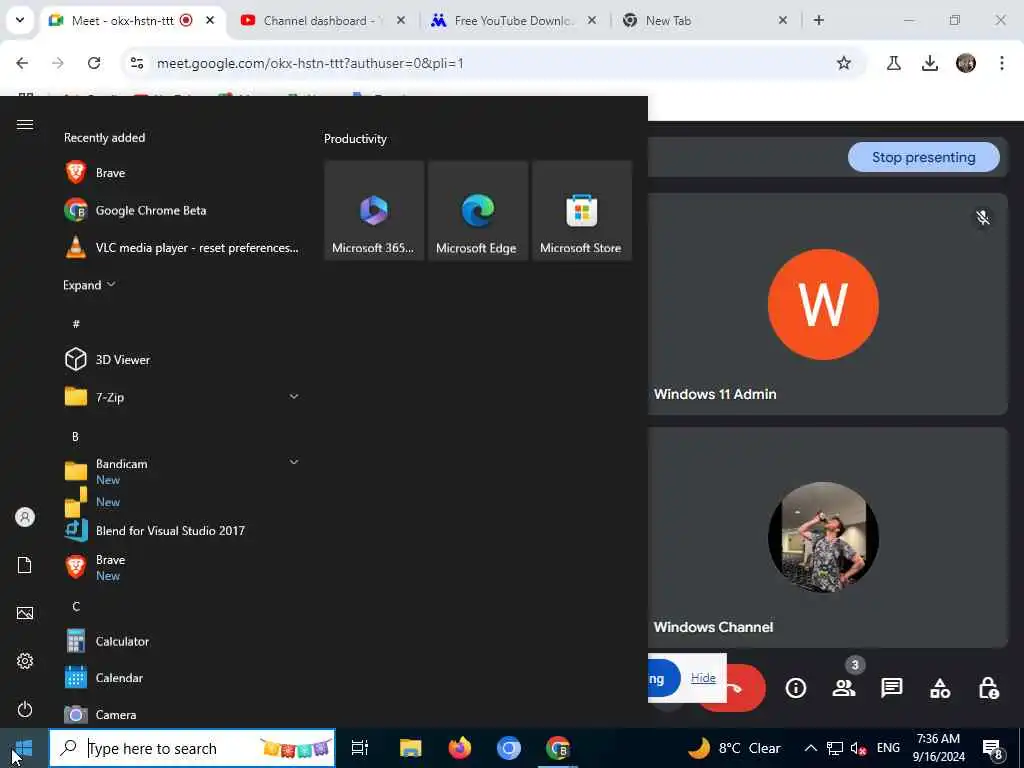Screen dimensions: 1024x768
Task: Open Chrome downloads icon
Action: pyautogui.click(x=929, y=63)
